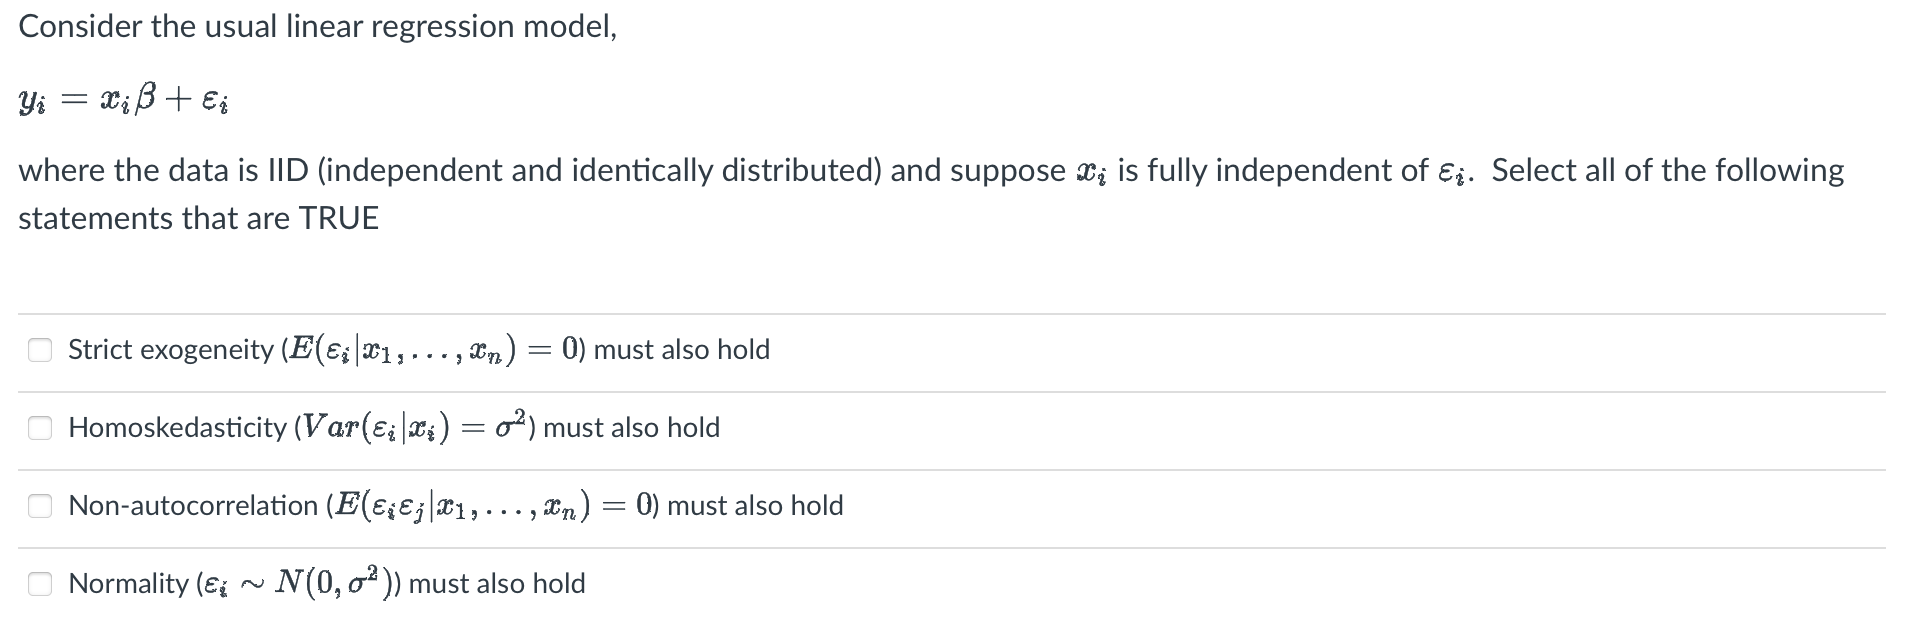
Task: Check the Non-autocorrelation checkbox
Action: 40,506
